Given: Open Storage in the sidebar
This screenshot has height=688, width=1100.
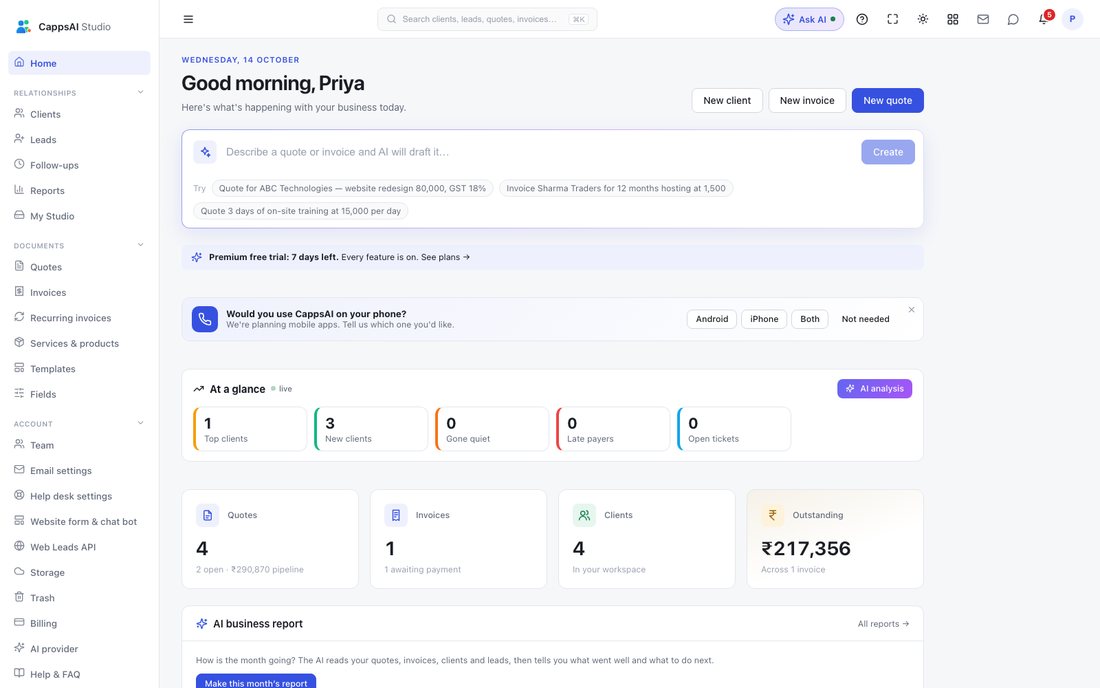Looking at the screenshot, I should pos(79,572).
